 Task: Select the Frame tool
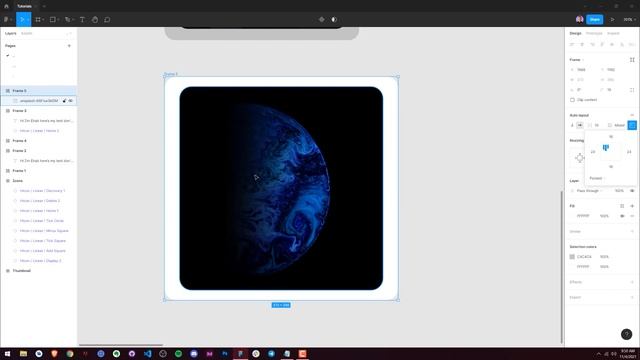38,19
